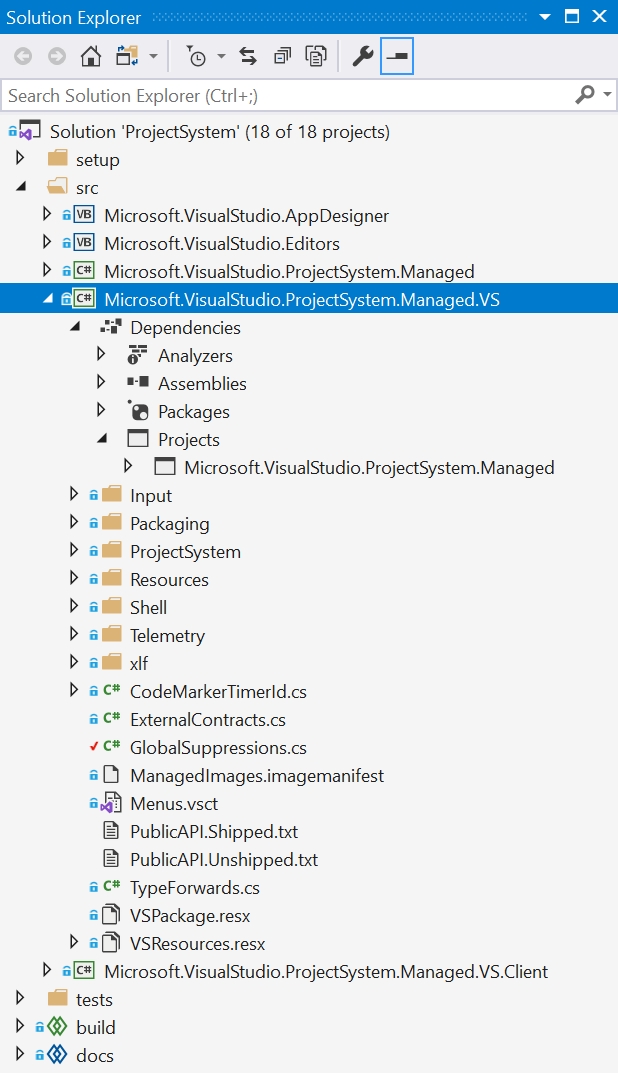Select the Packaging folder
Image resolution: width=618 pixels, height=1073 pixels.
pos(170,523)
